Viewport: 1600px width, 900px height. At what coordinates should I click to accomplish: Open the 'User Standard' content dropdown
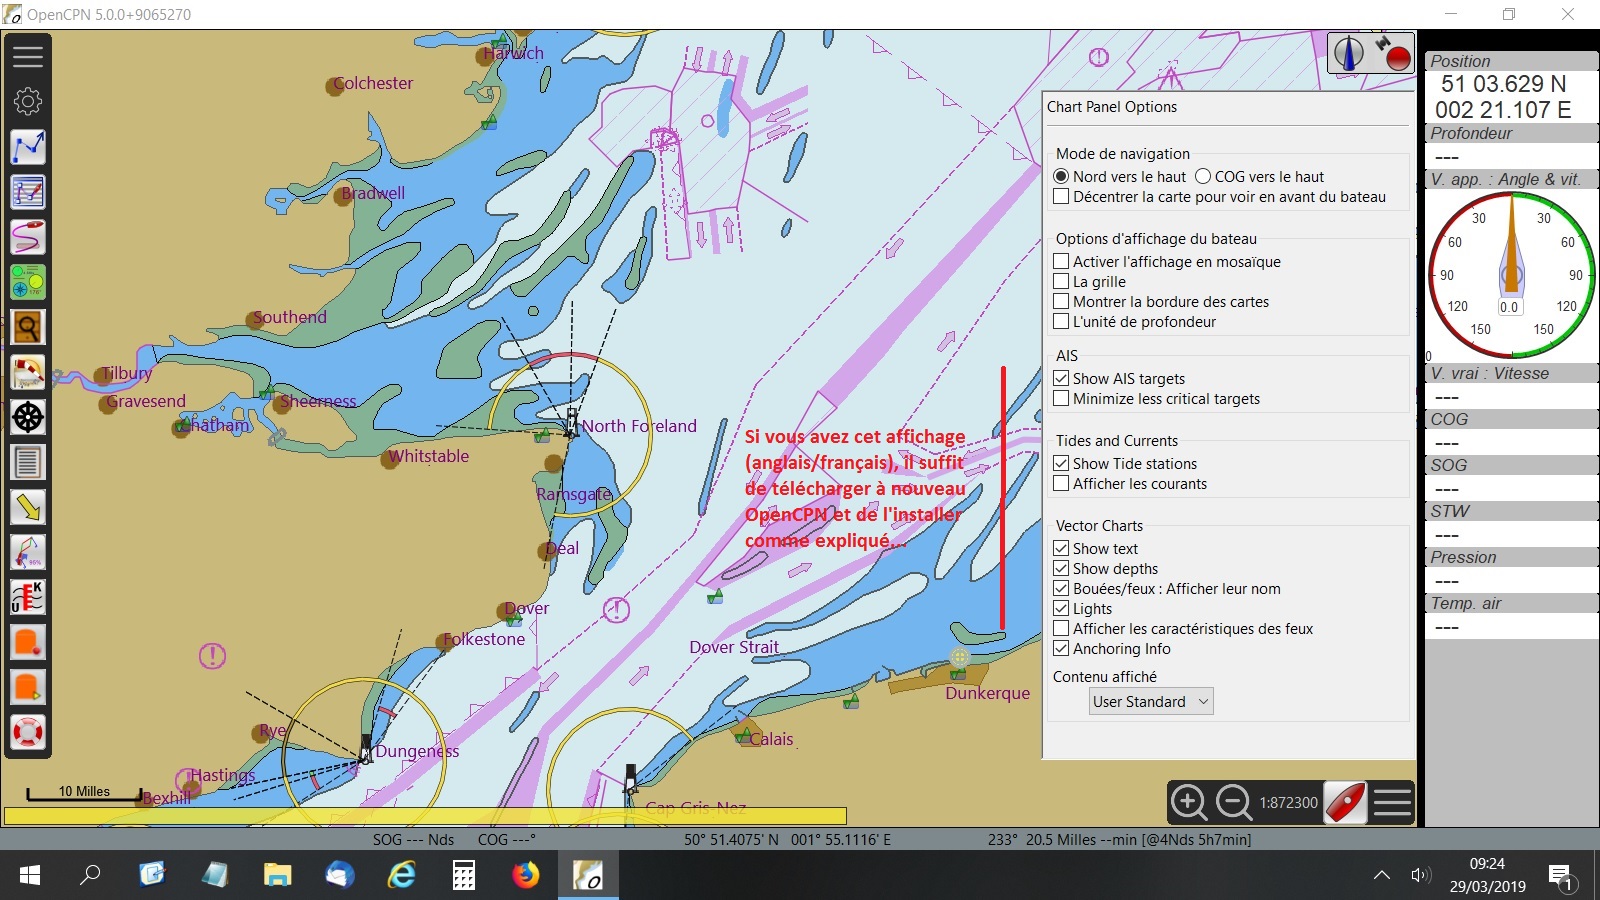point(1150,702)
